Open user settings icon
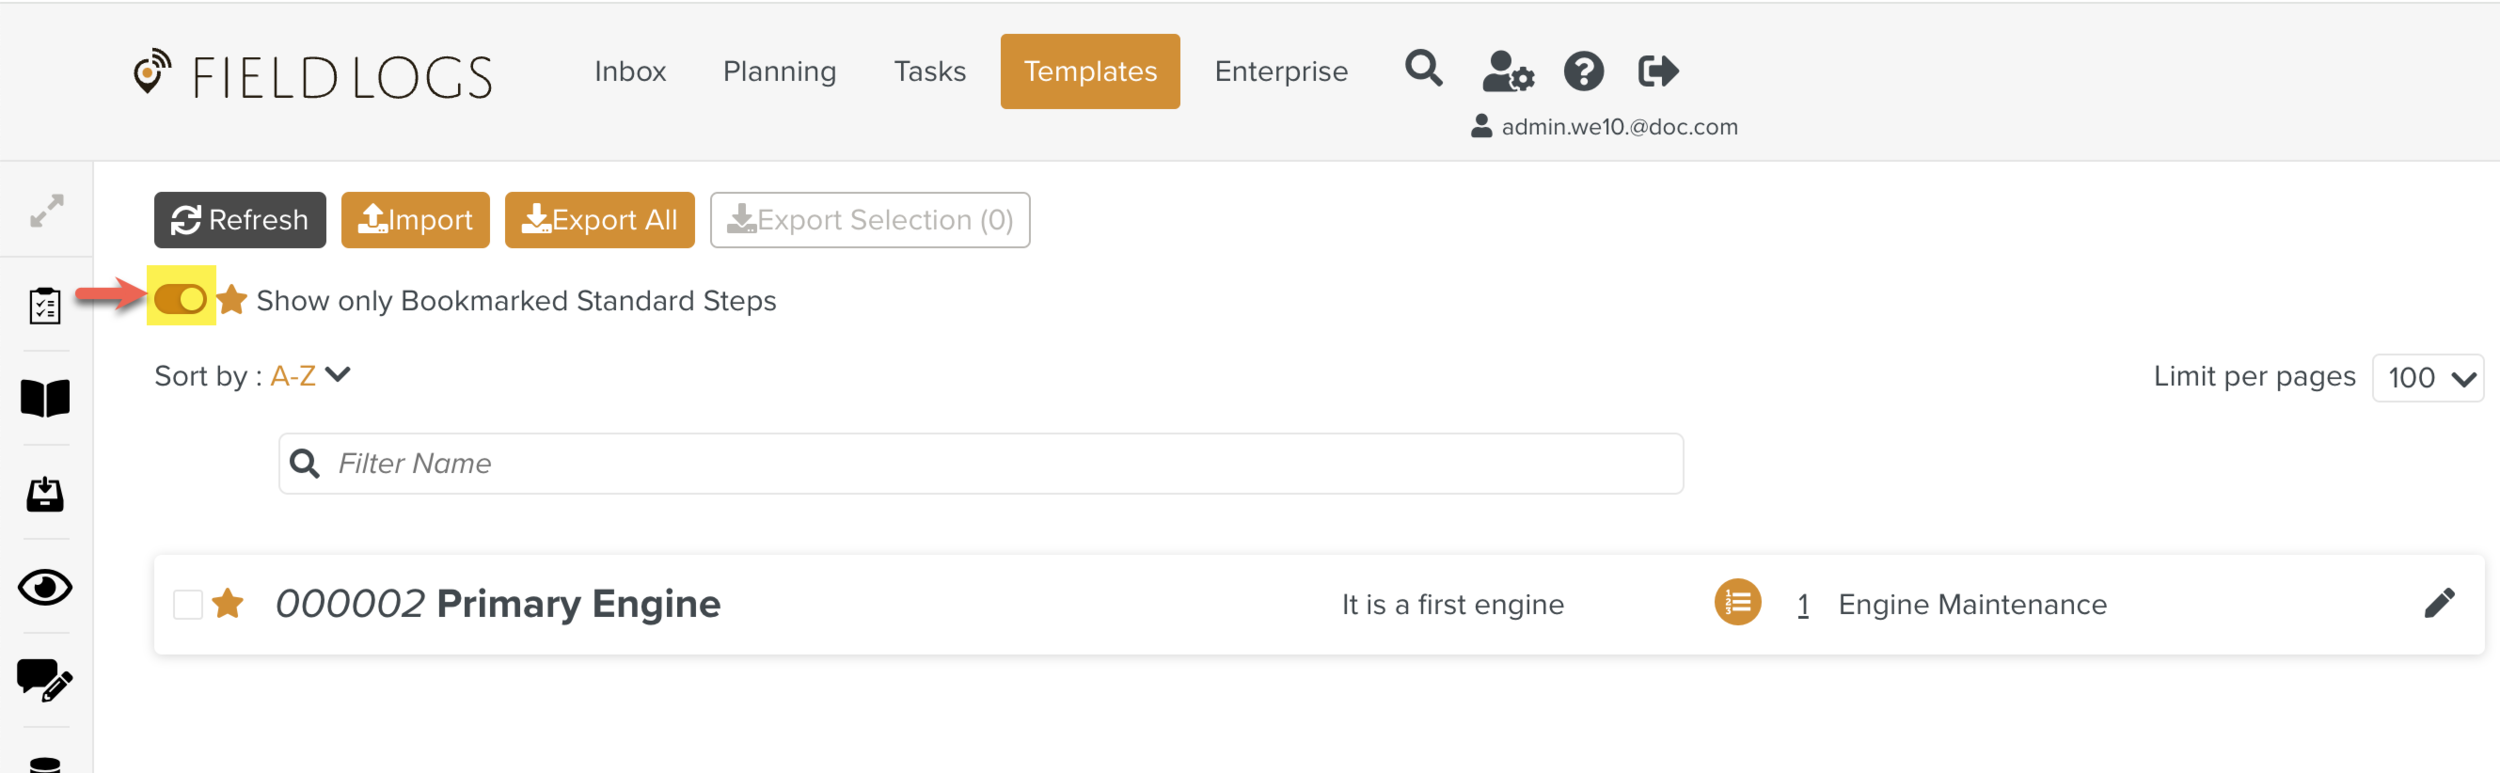Viewport: 2500px width, 773px height. click(1507, 72)
